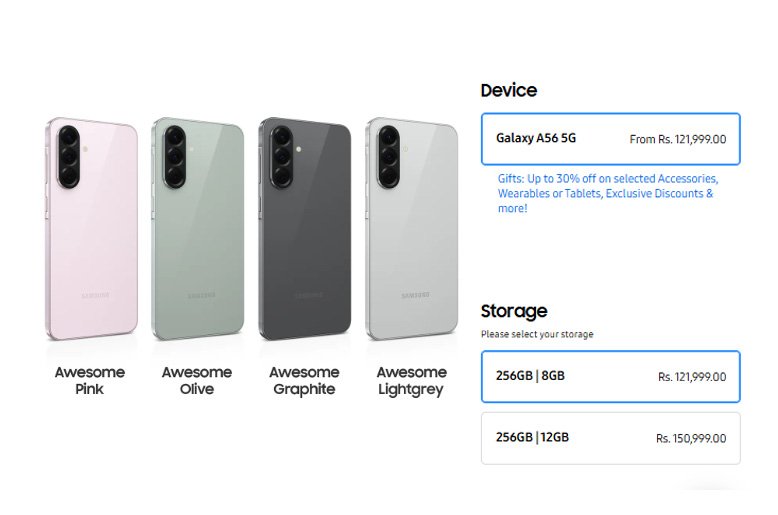Choose the 256GB | 8GB storage option
The height and width of the screenshot is (515, 778).
[610, 376]
